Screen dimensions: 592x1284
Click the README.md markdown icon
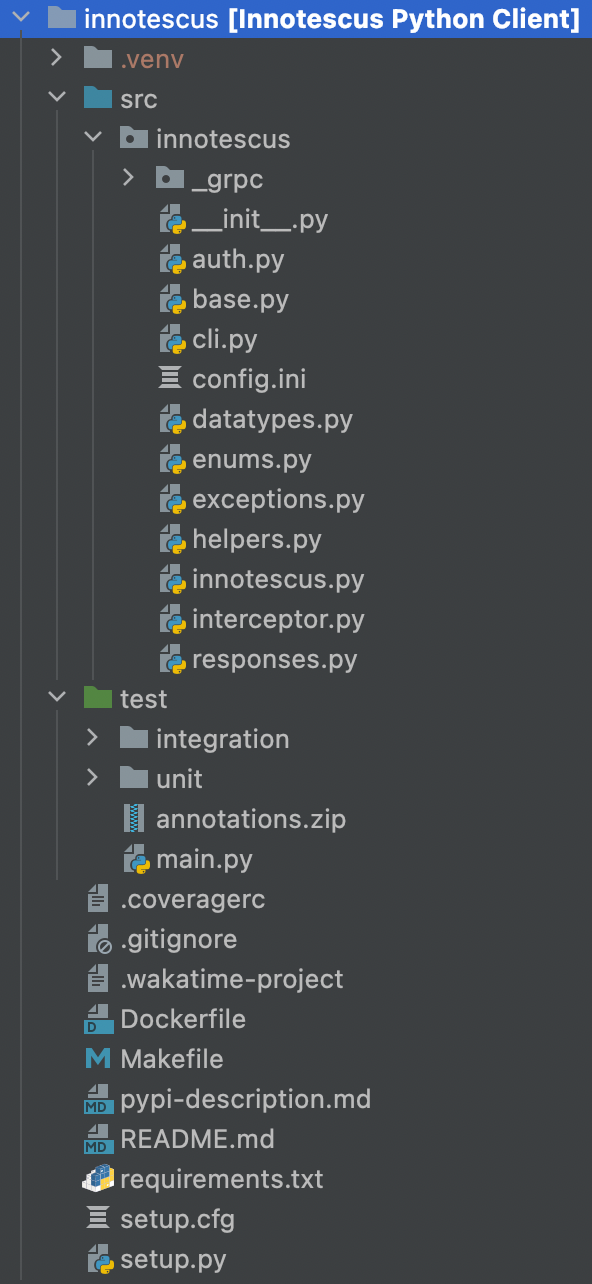pos(98,1139)
